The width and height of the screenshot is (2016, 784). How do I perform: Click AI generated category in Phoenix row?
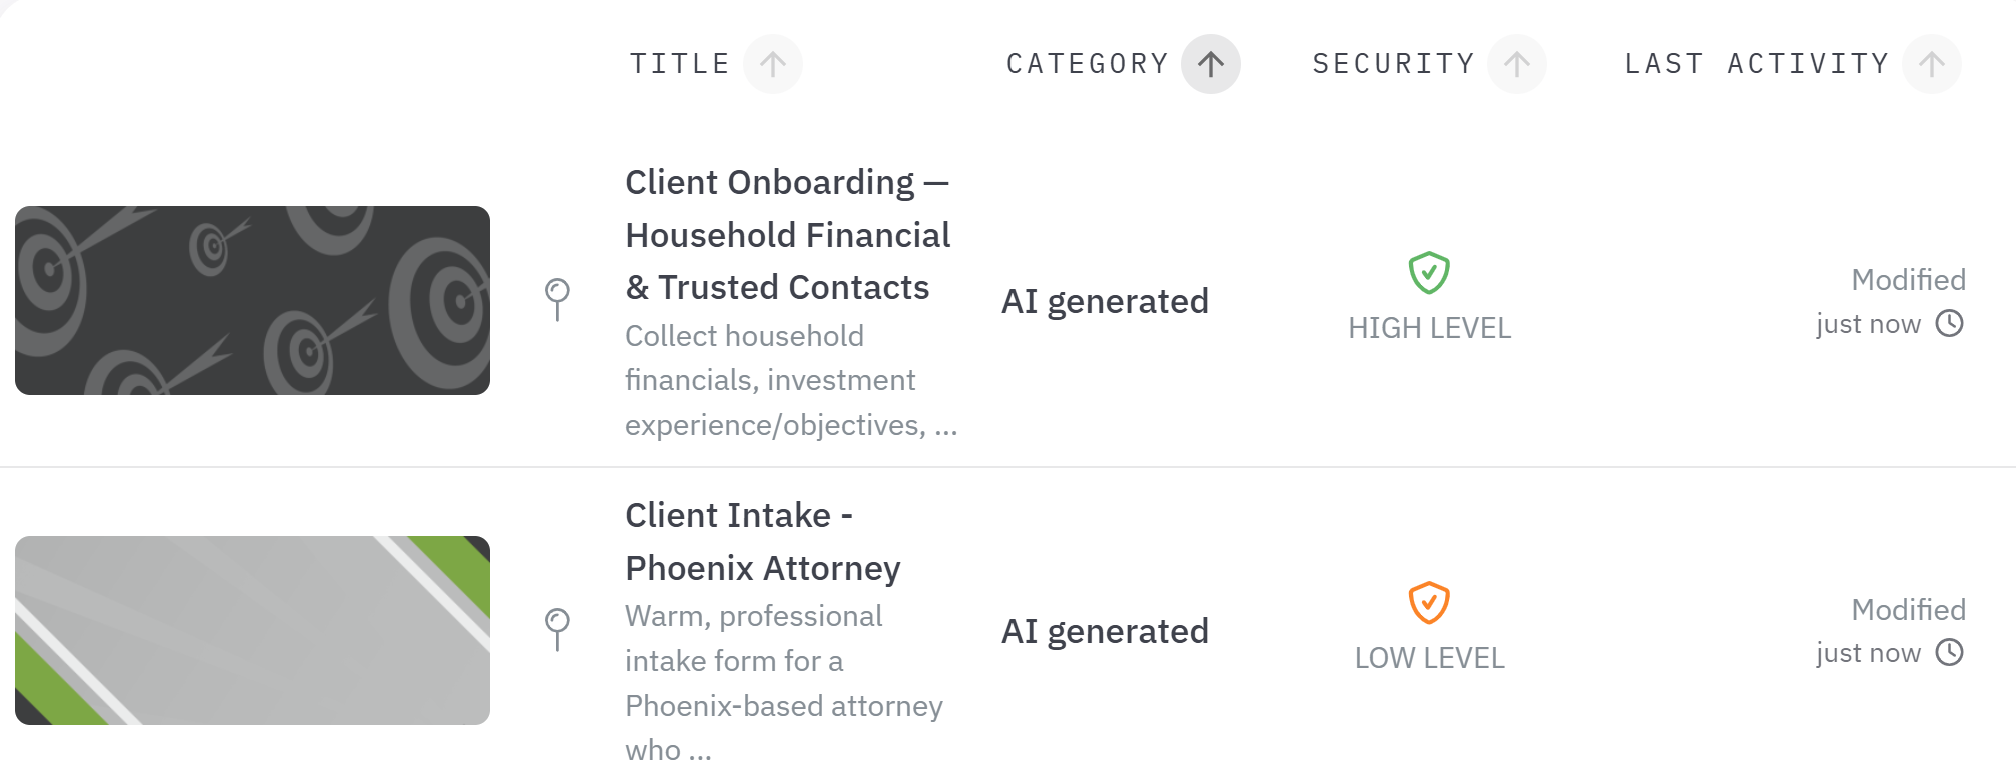coord(1105,631)
